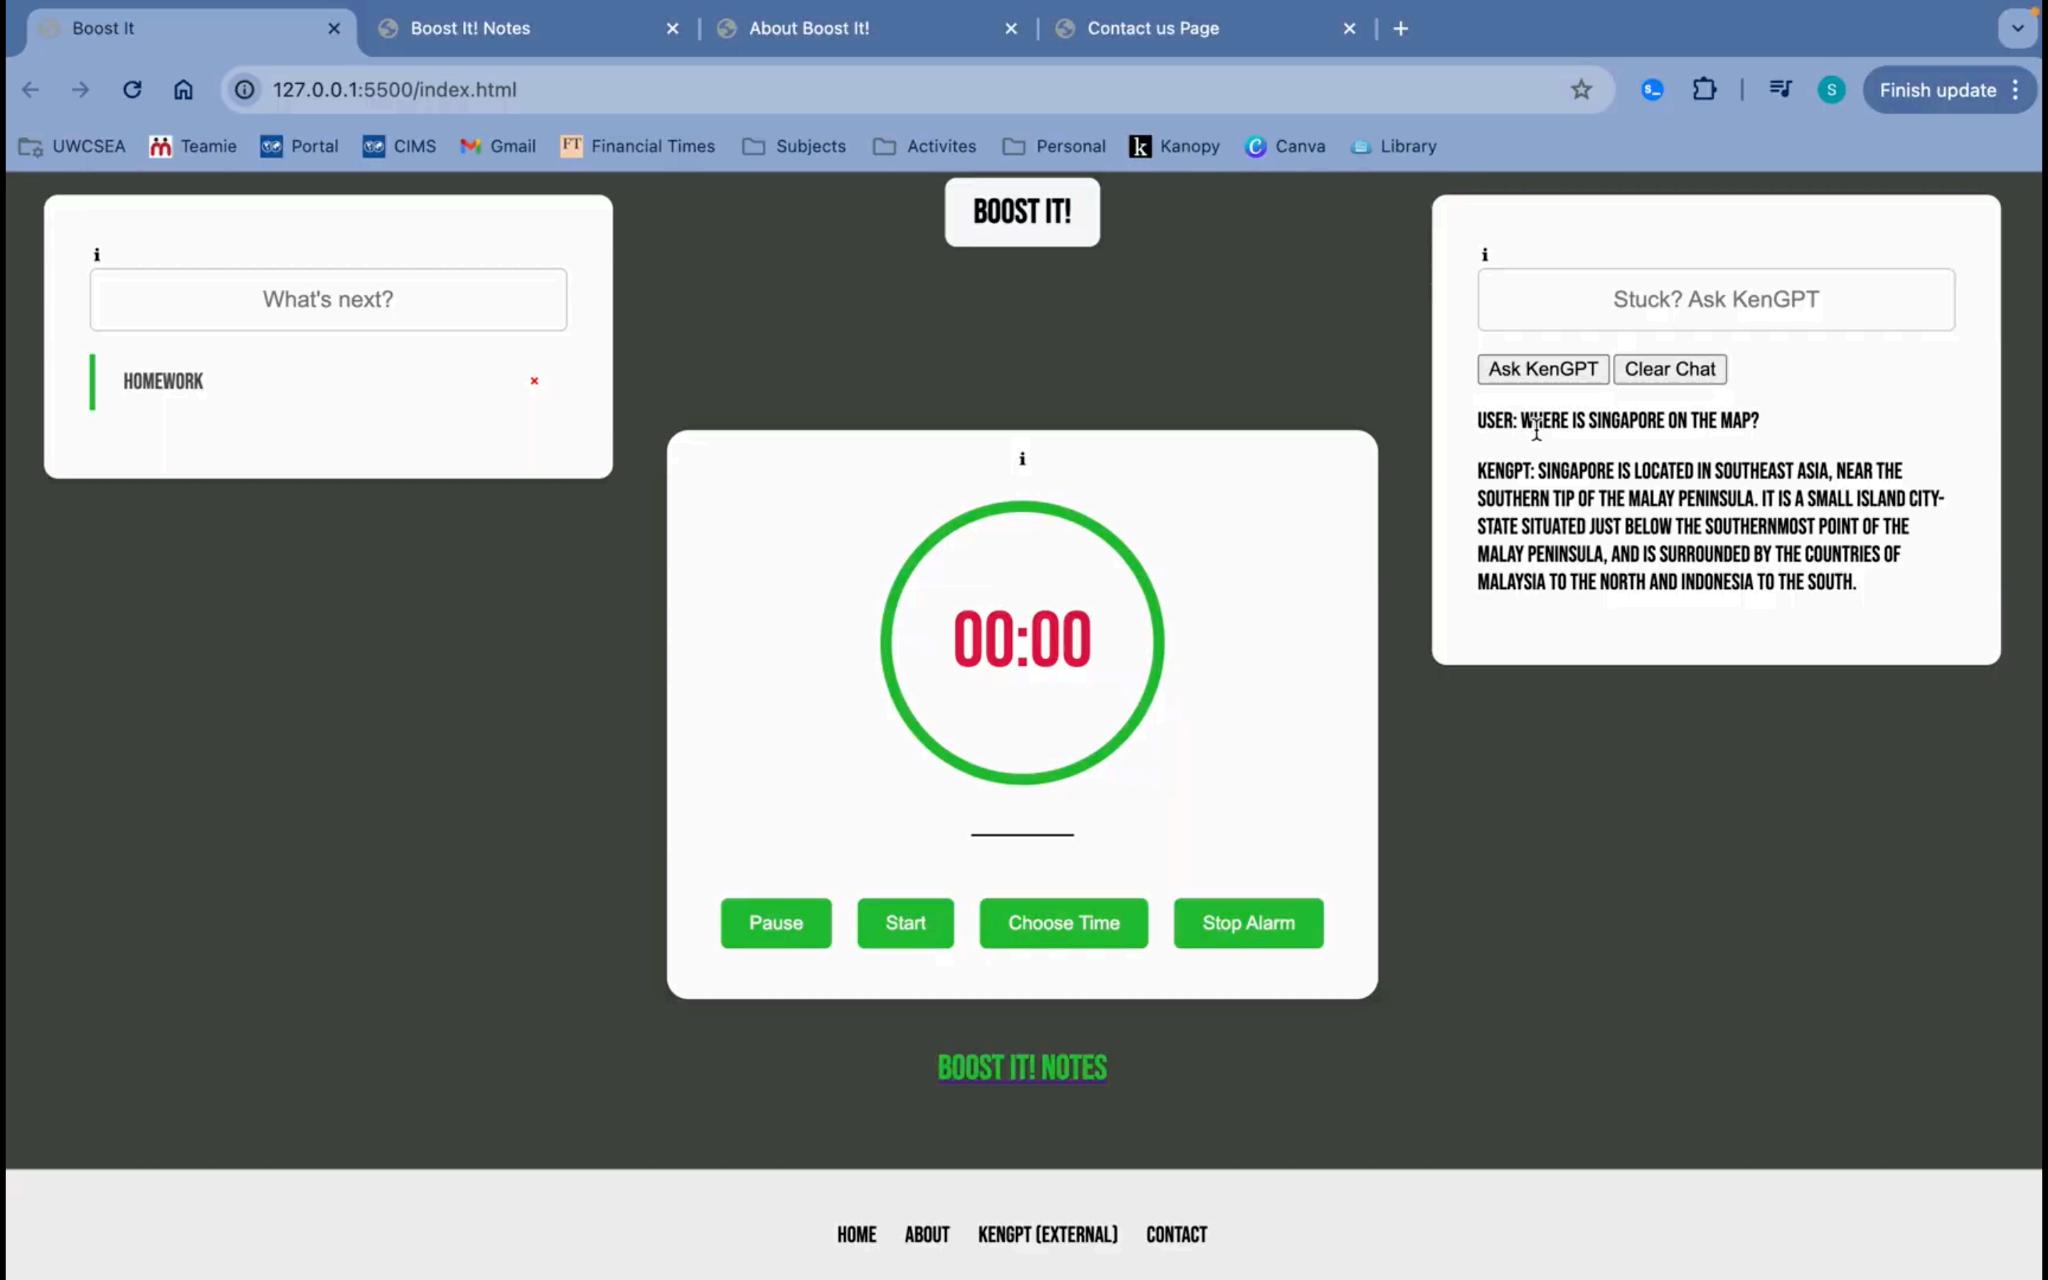Open the media control icon in toolbar
The height and width of the screenshot is (1280, 2048).
click(1780, 90)
